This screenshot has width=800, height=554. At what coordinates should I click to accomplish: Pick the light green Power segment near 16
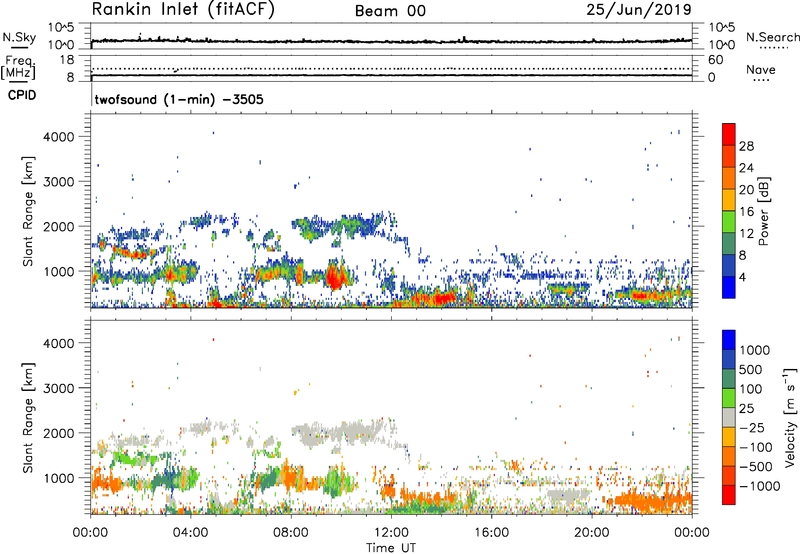(x=729, y=222)
